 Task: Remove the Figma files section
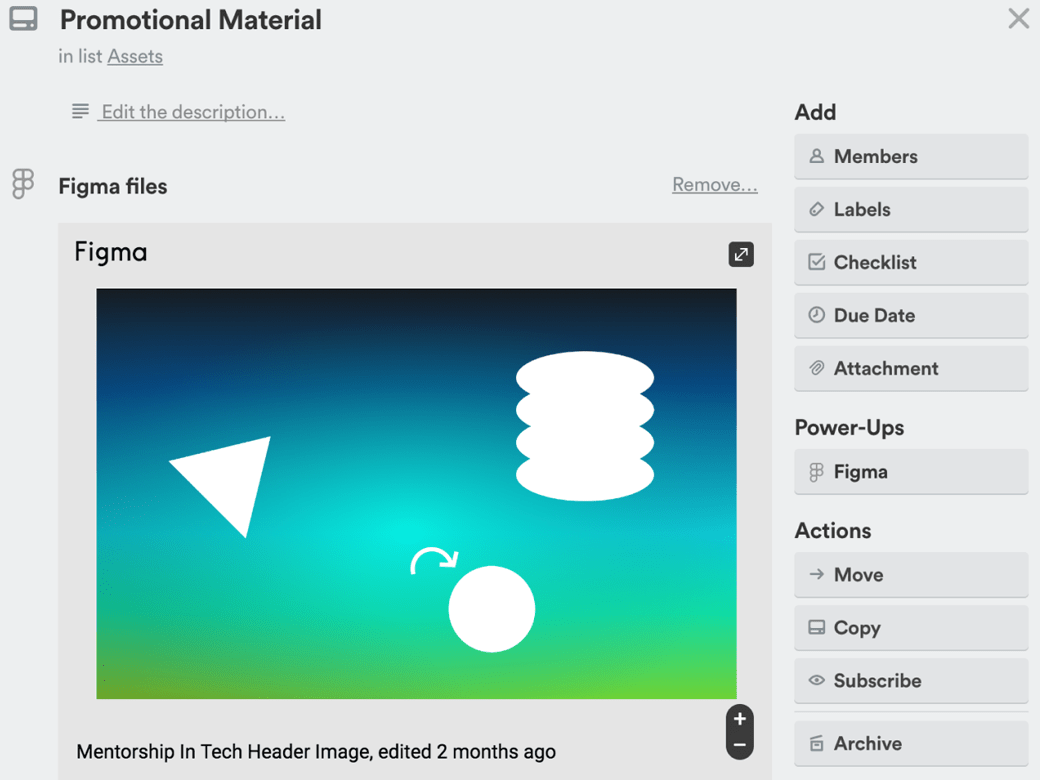point(714,184)
